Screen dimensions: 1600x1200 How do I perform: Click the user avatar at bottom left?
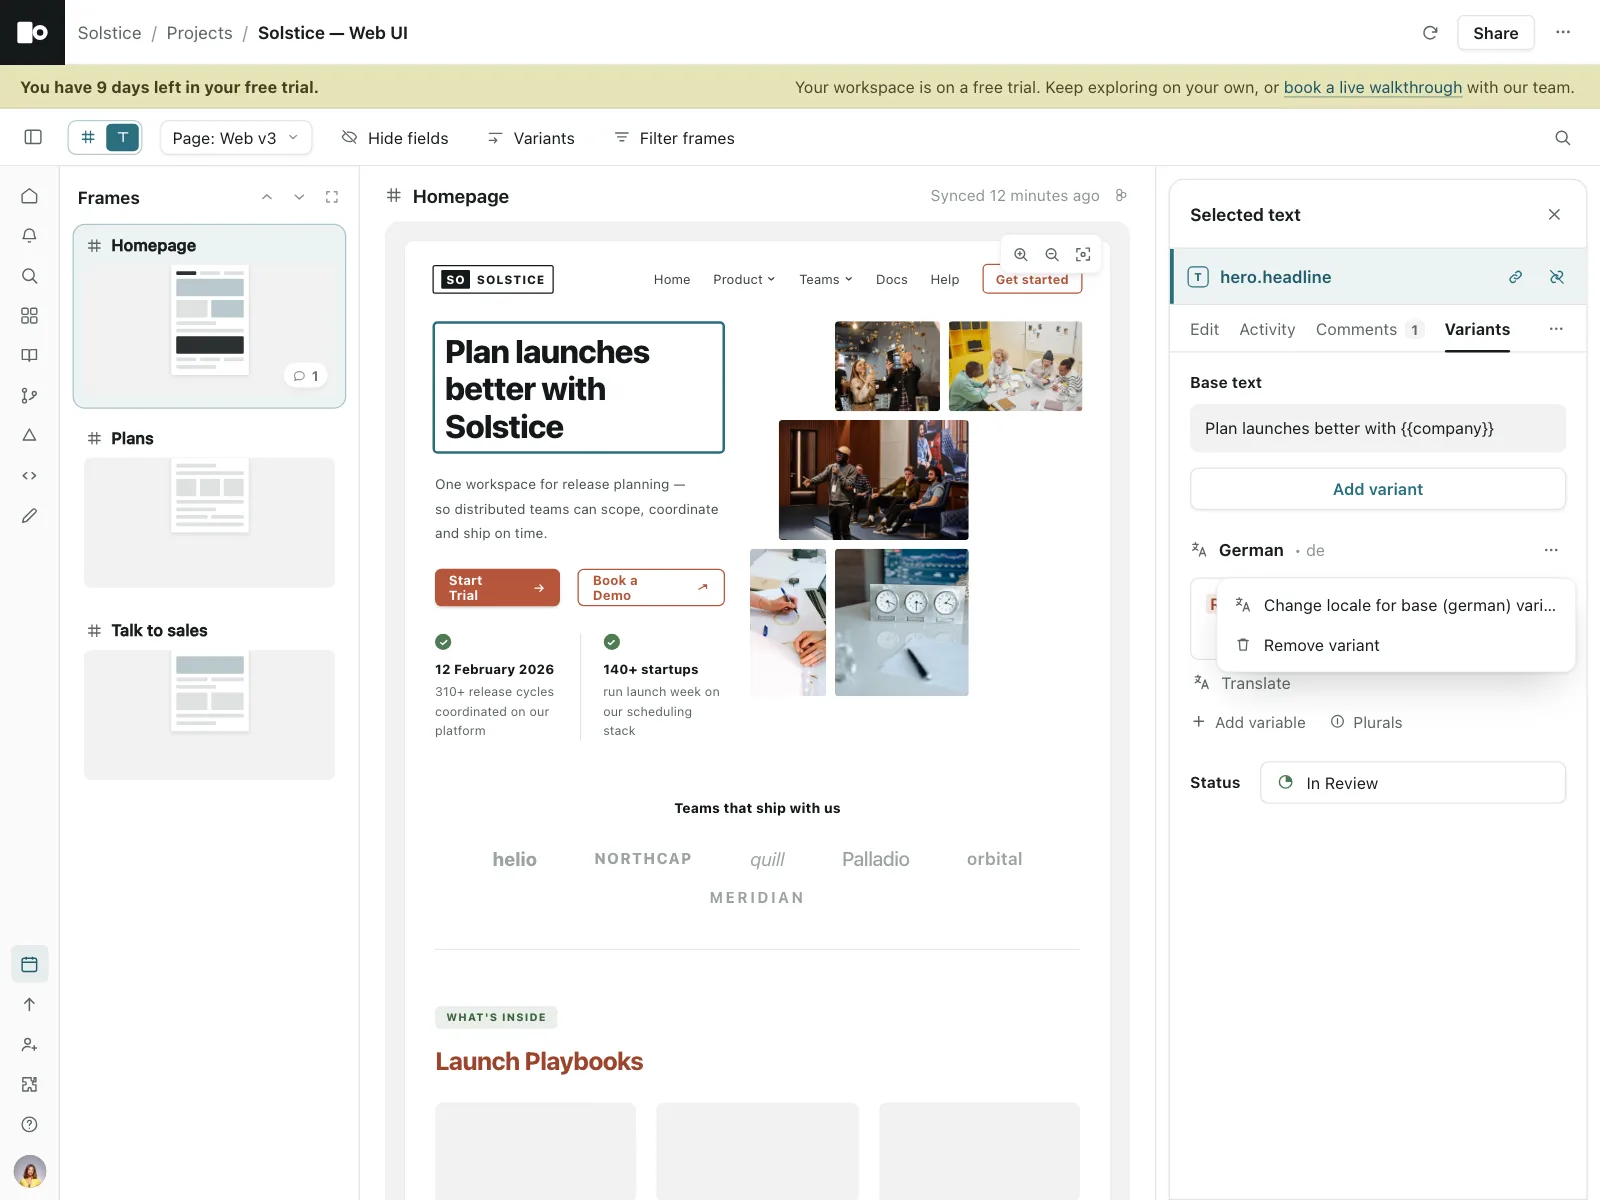[x=30, y=1171]
